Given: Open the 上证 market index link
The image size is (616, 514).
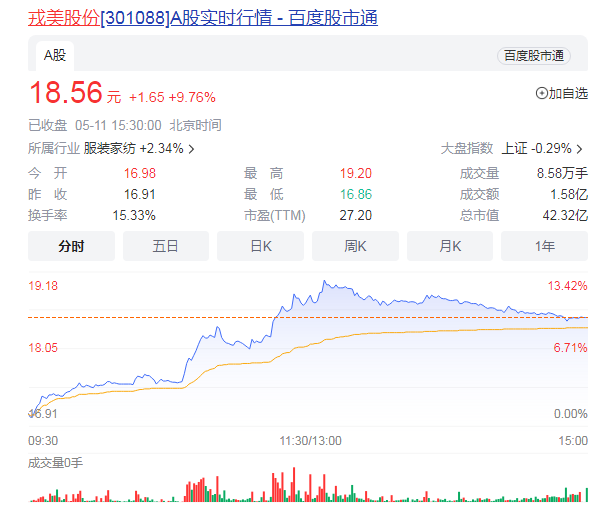Looking at the screenshot, I should point(514,149).
